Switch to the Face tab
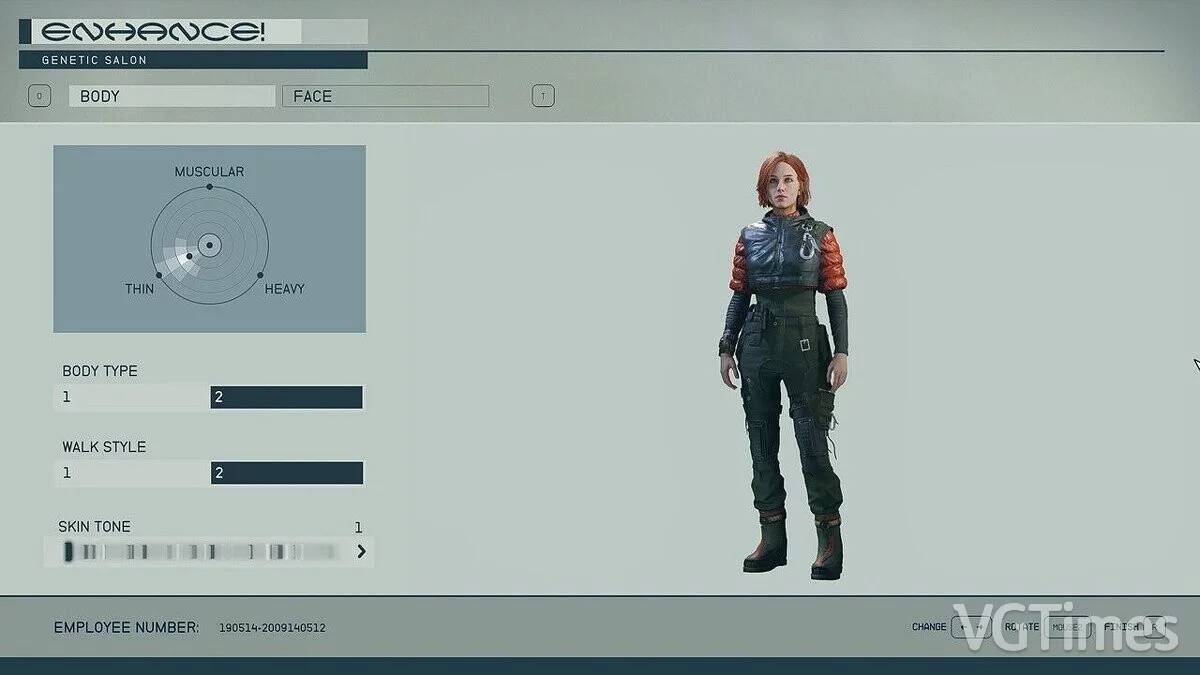1200x675 pixels. coord(386,96)
